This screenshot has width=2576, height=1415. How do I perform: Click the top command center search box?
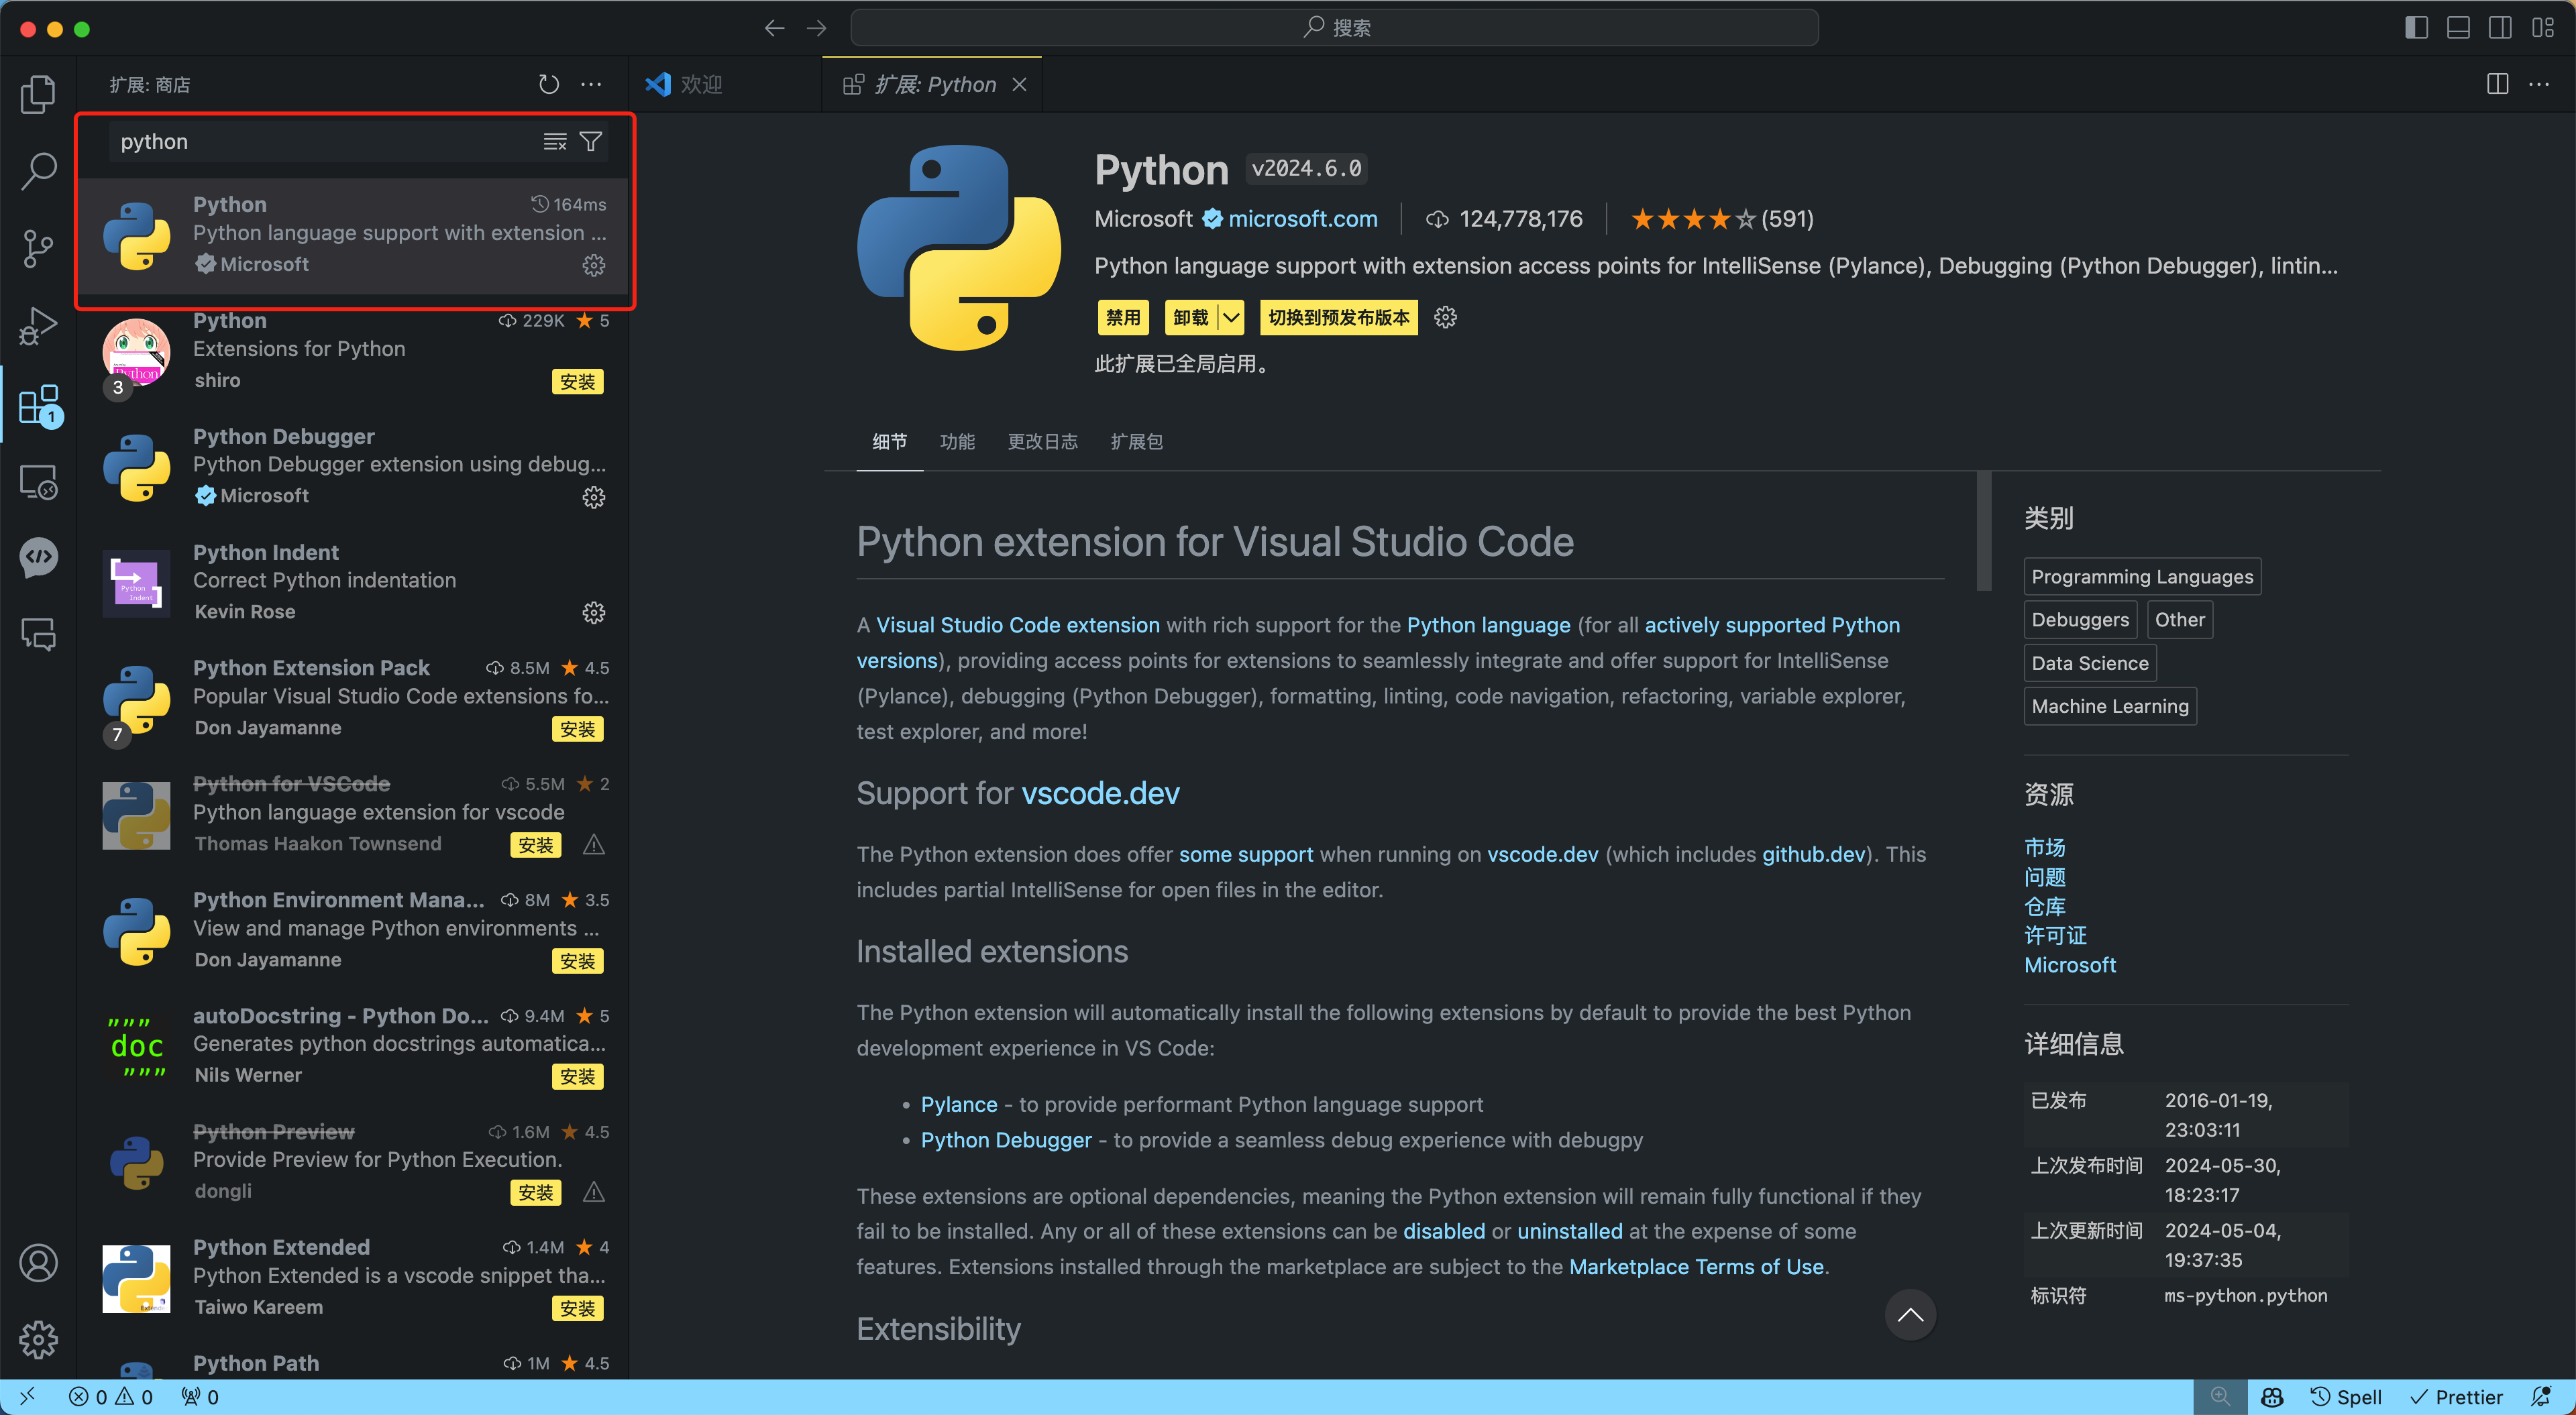(x=1334, y=27)
